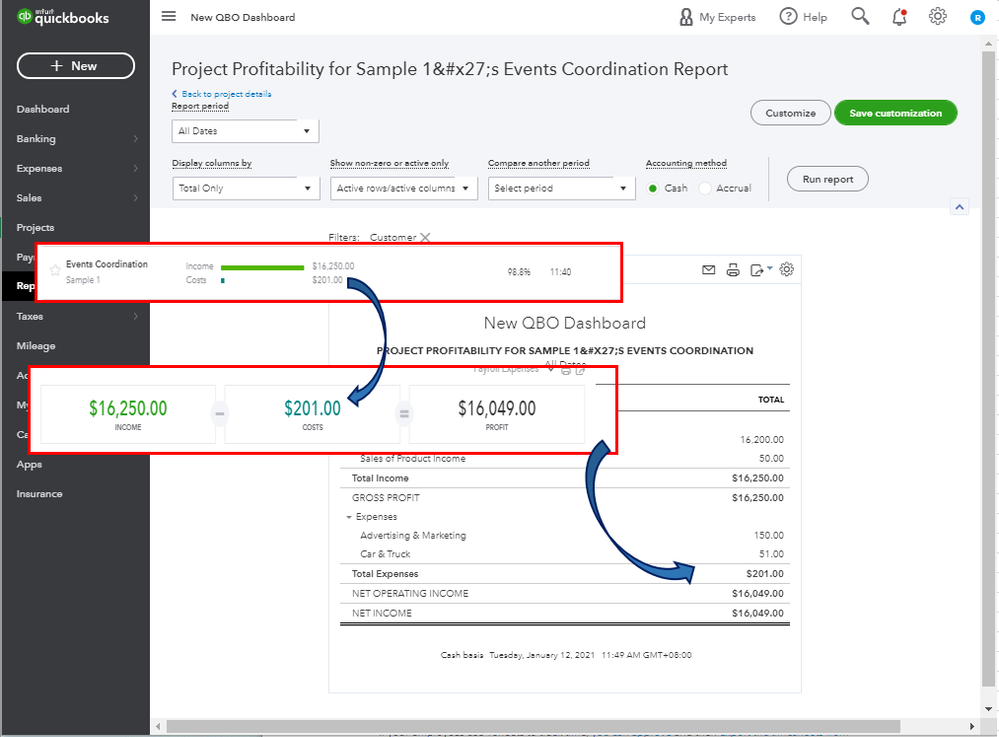The width and height of the screenshot is (999, 737).
Task: Click the New button
Action: pos(76,66)
